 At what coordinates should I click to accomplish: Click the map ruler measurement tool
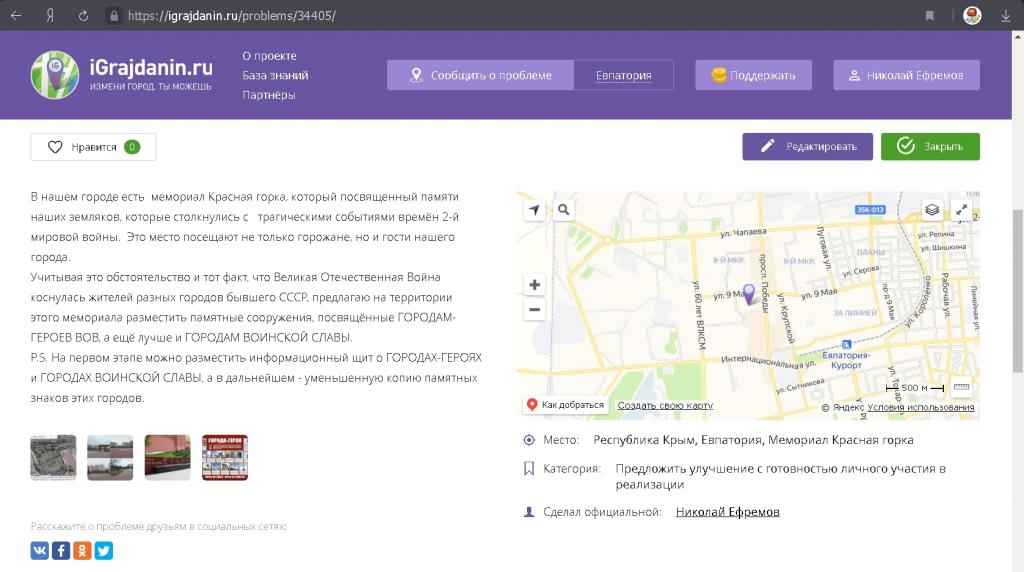[x=961, y=387]
